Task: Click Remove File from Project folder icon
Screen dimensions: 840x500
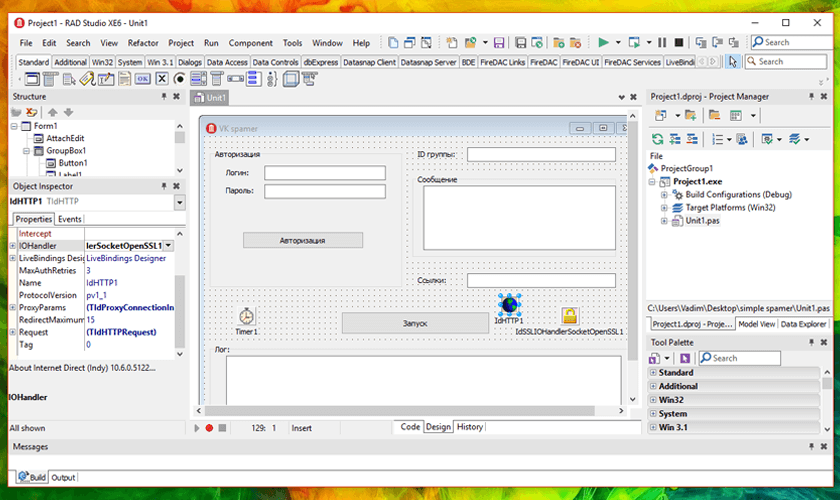Action: 575,42
